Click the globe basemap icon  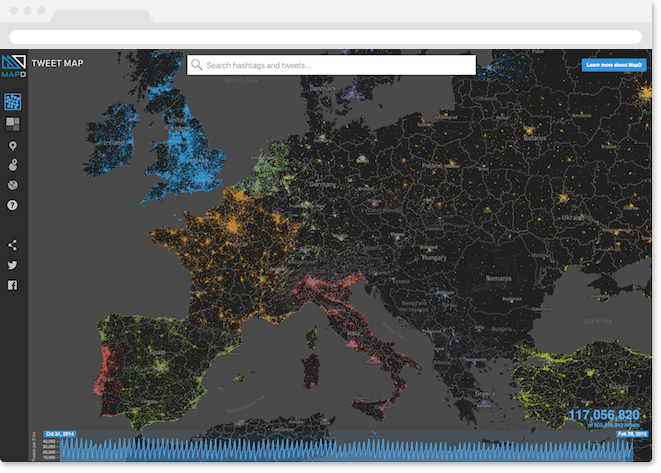[x=13, y=185]
